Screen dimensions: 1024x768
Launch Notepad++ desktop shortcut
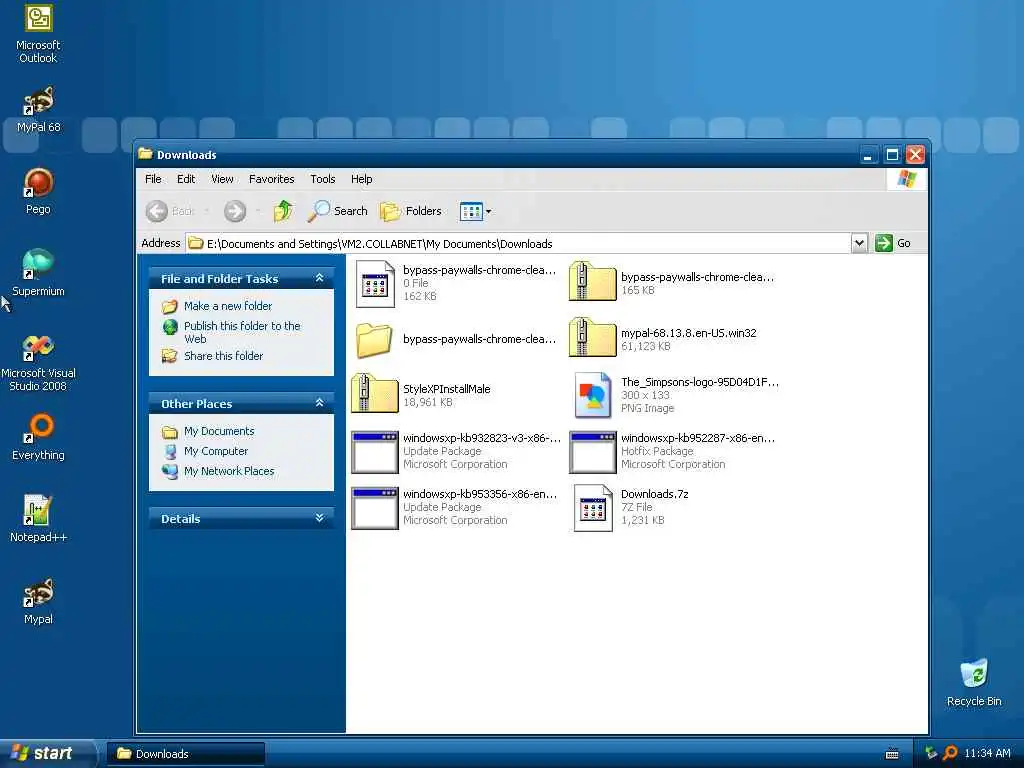coord(38,519)
